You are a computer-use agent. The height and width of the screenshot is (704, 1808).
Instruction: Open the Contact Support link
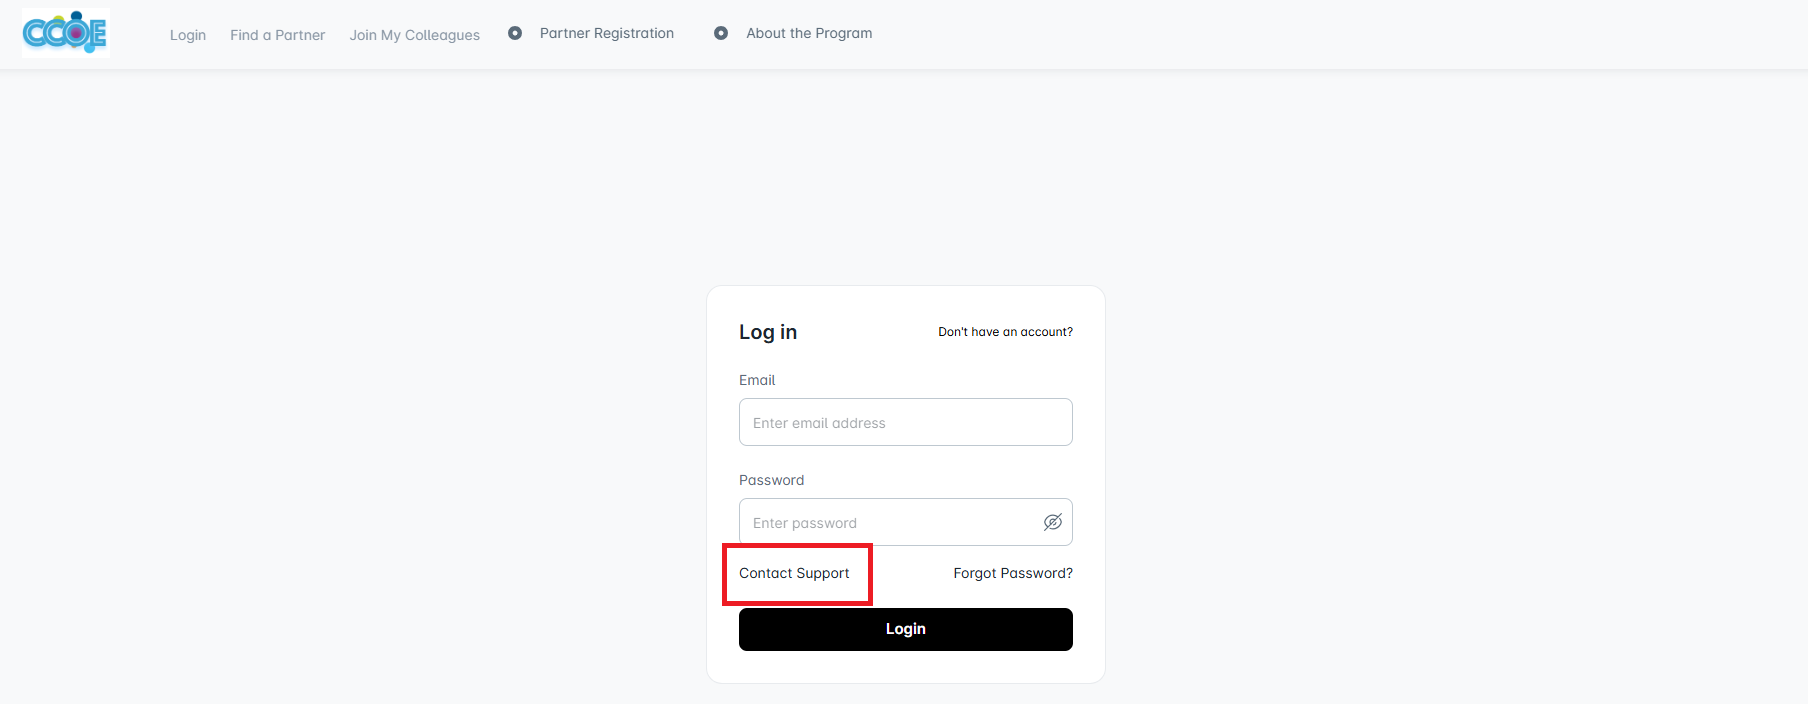[794, 573]
